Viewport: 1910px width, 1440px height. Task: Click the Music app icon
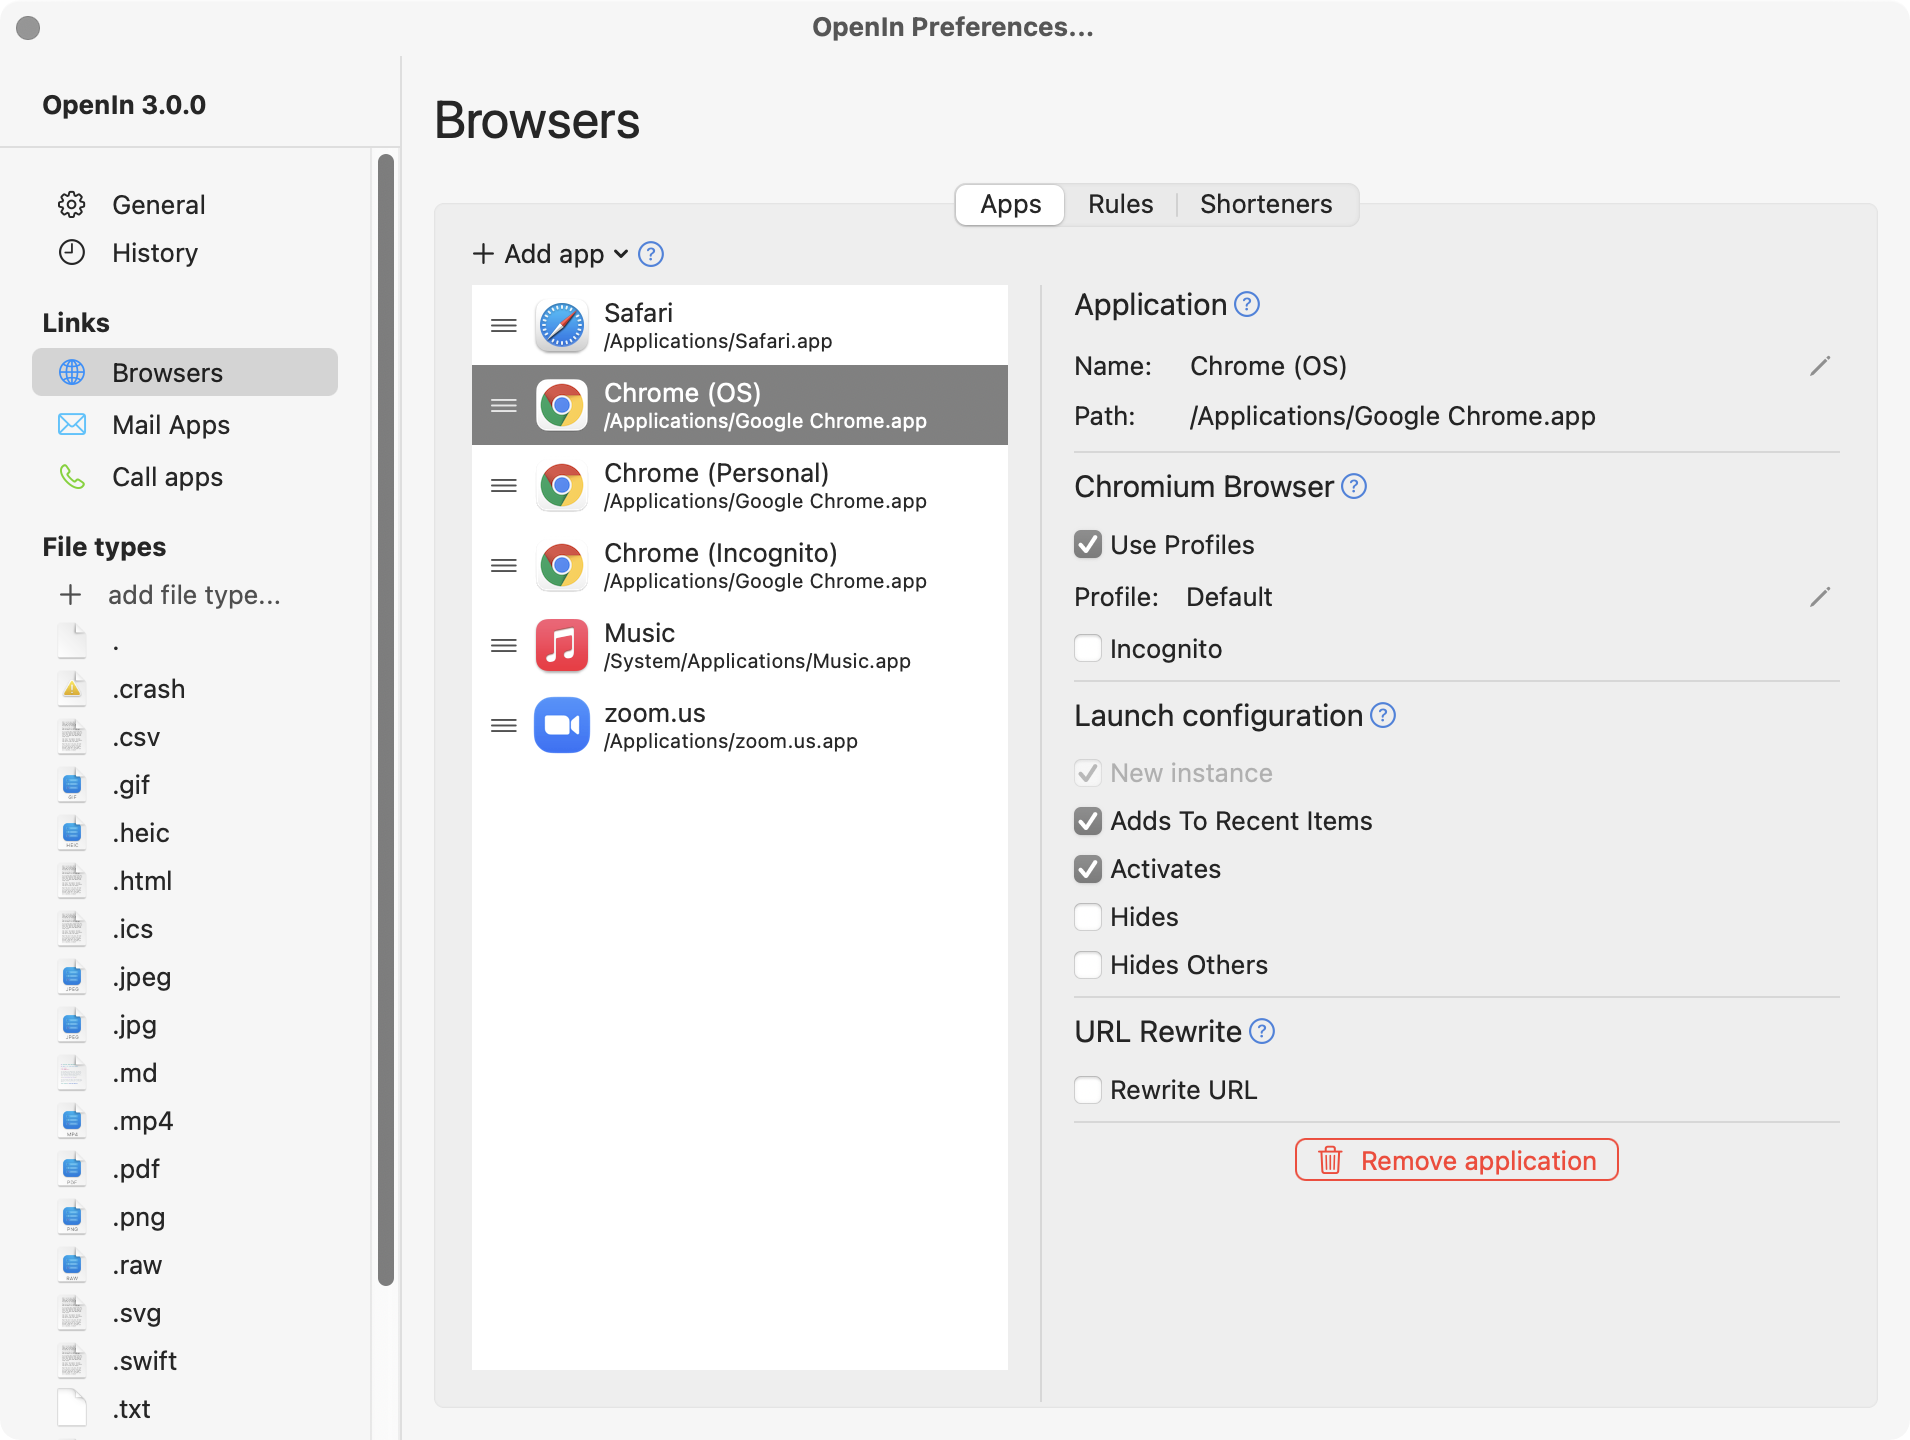pos(562,645)
